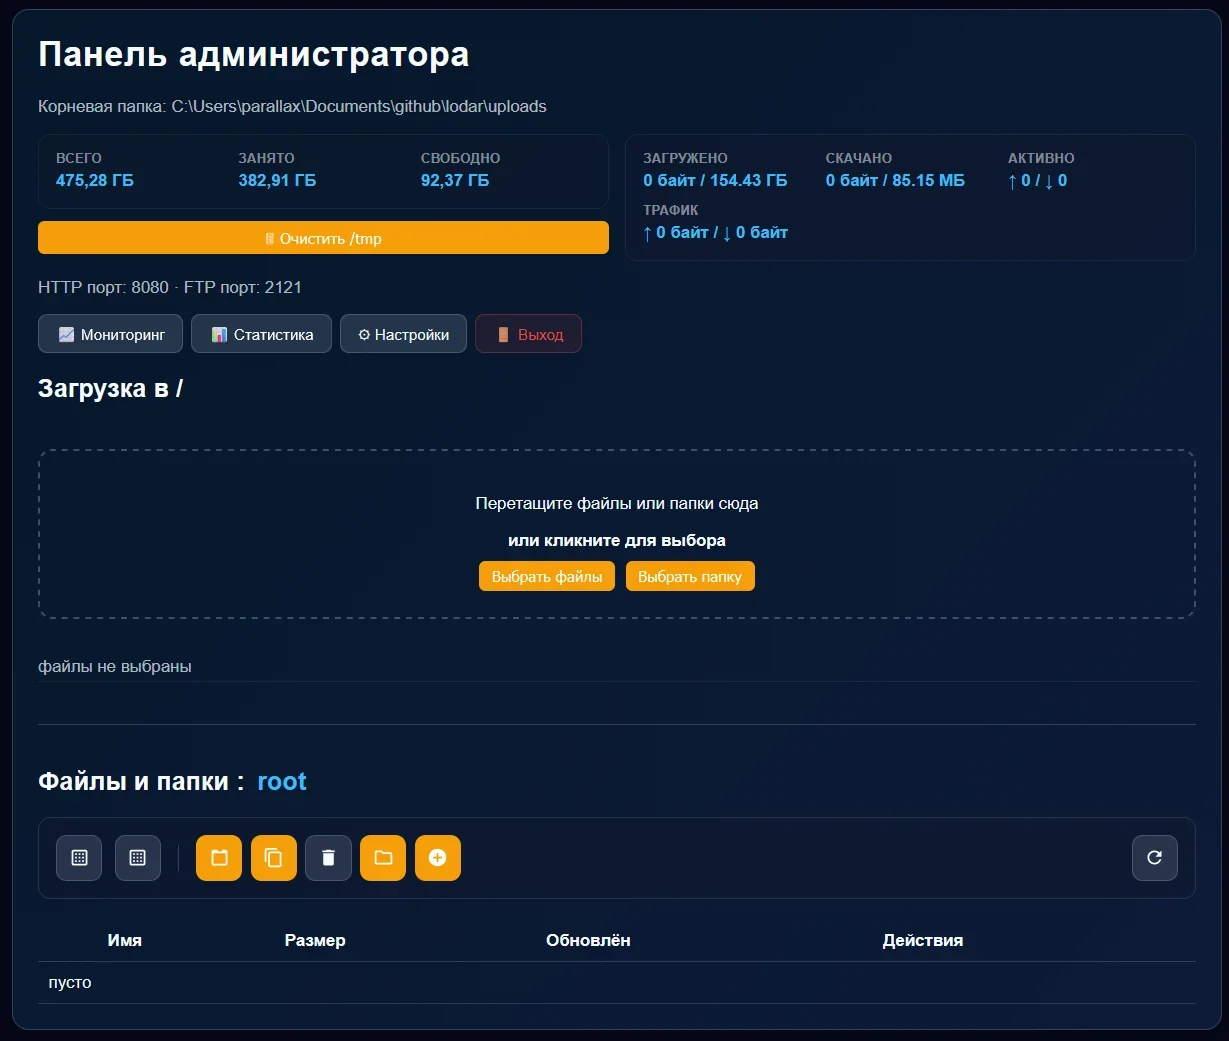Click the orange plus circle icon
1229x1041 pixels.
point(437,858)
